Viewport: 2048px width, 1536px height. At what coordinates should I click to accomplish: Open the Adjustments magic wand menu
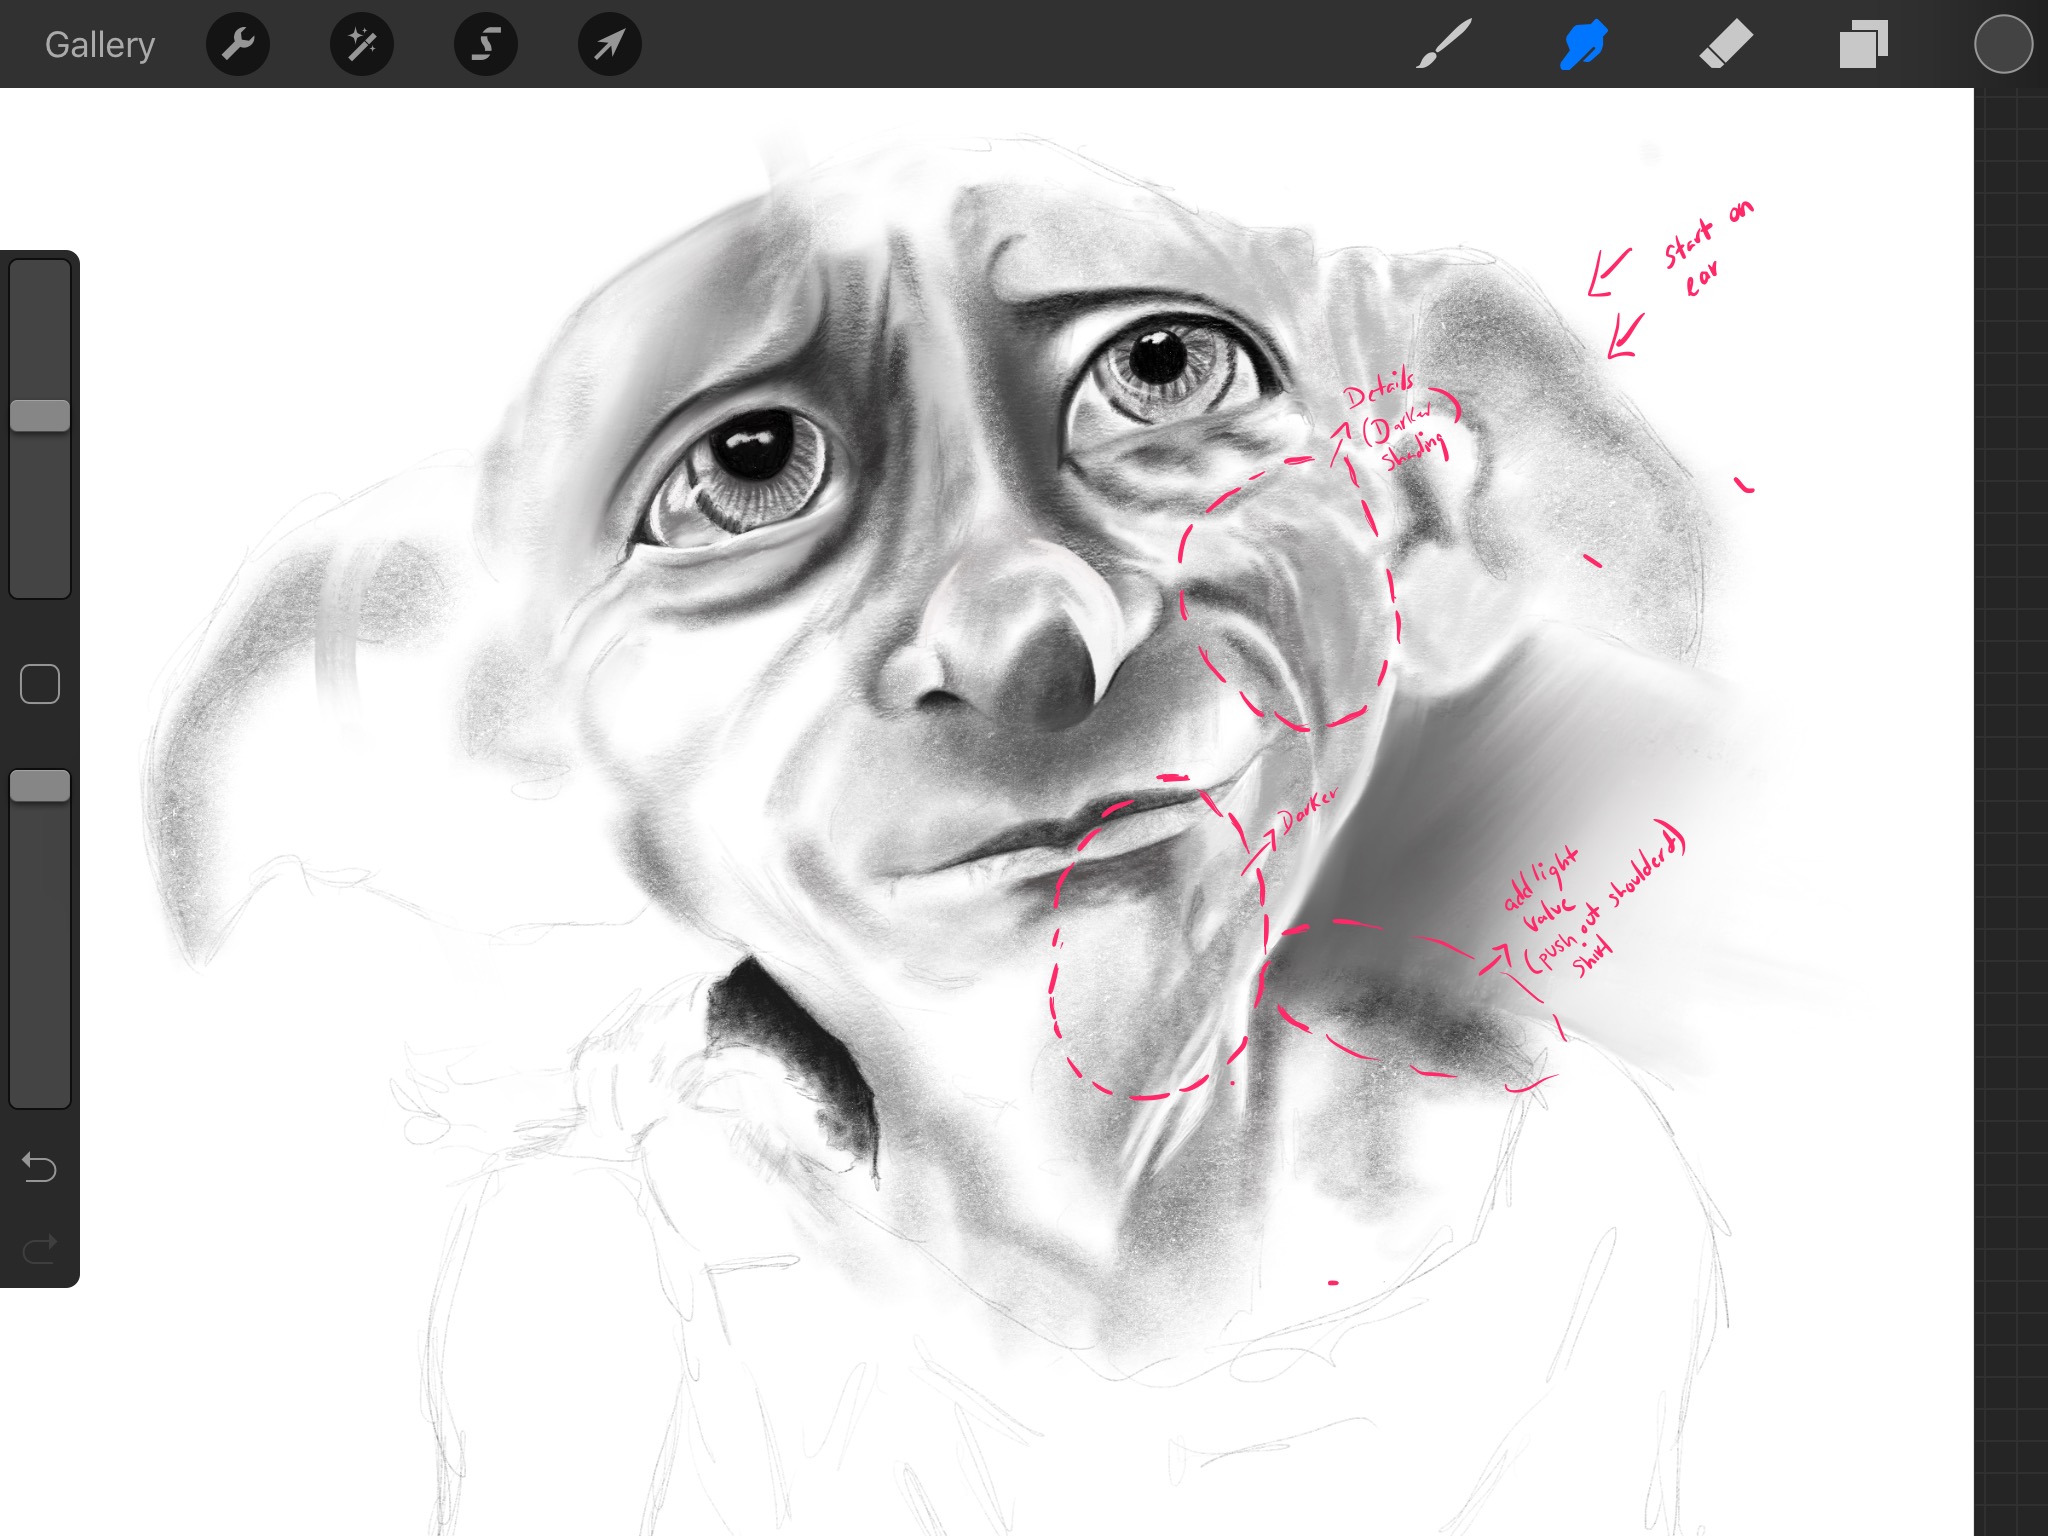click(x=362, y=44)
